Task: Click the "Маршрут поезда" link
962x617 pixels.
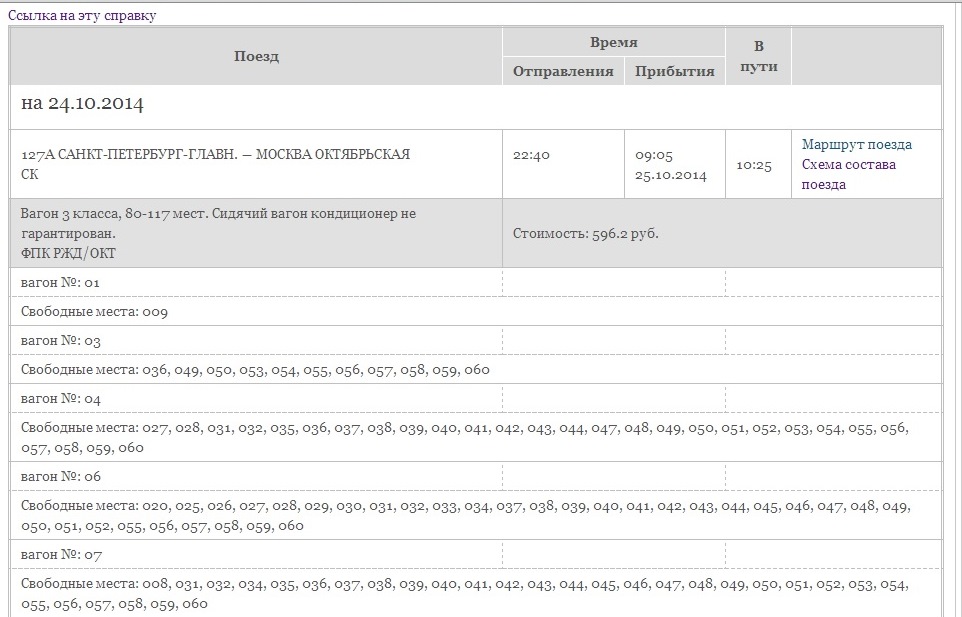Action: pyautogui.click(x=856, y=144)
